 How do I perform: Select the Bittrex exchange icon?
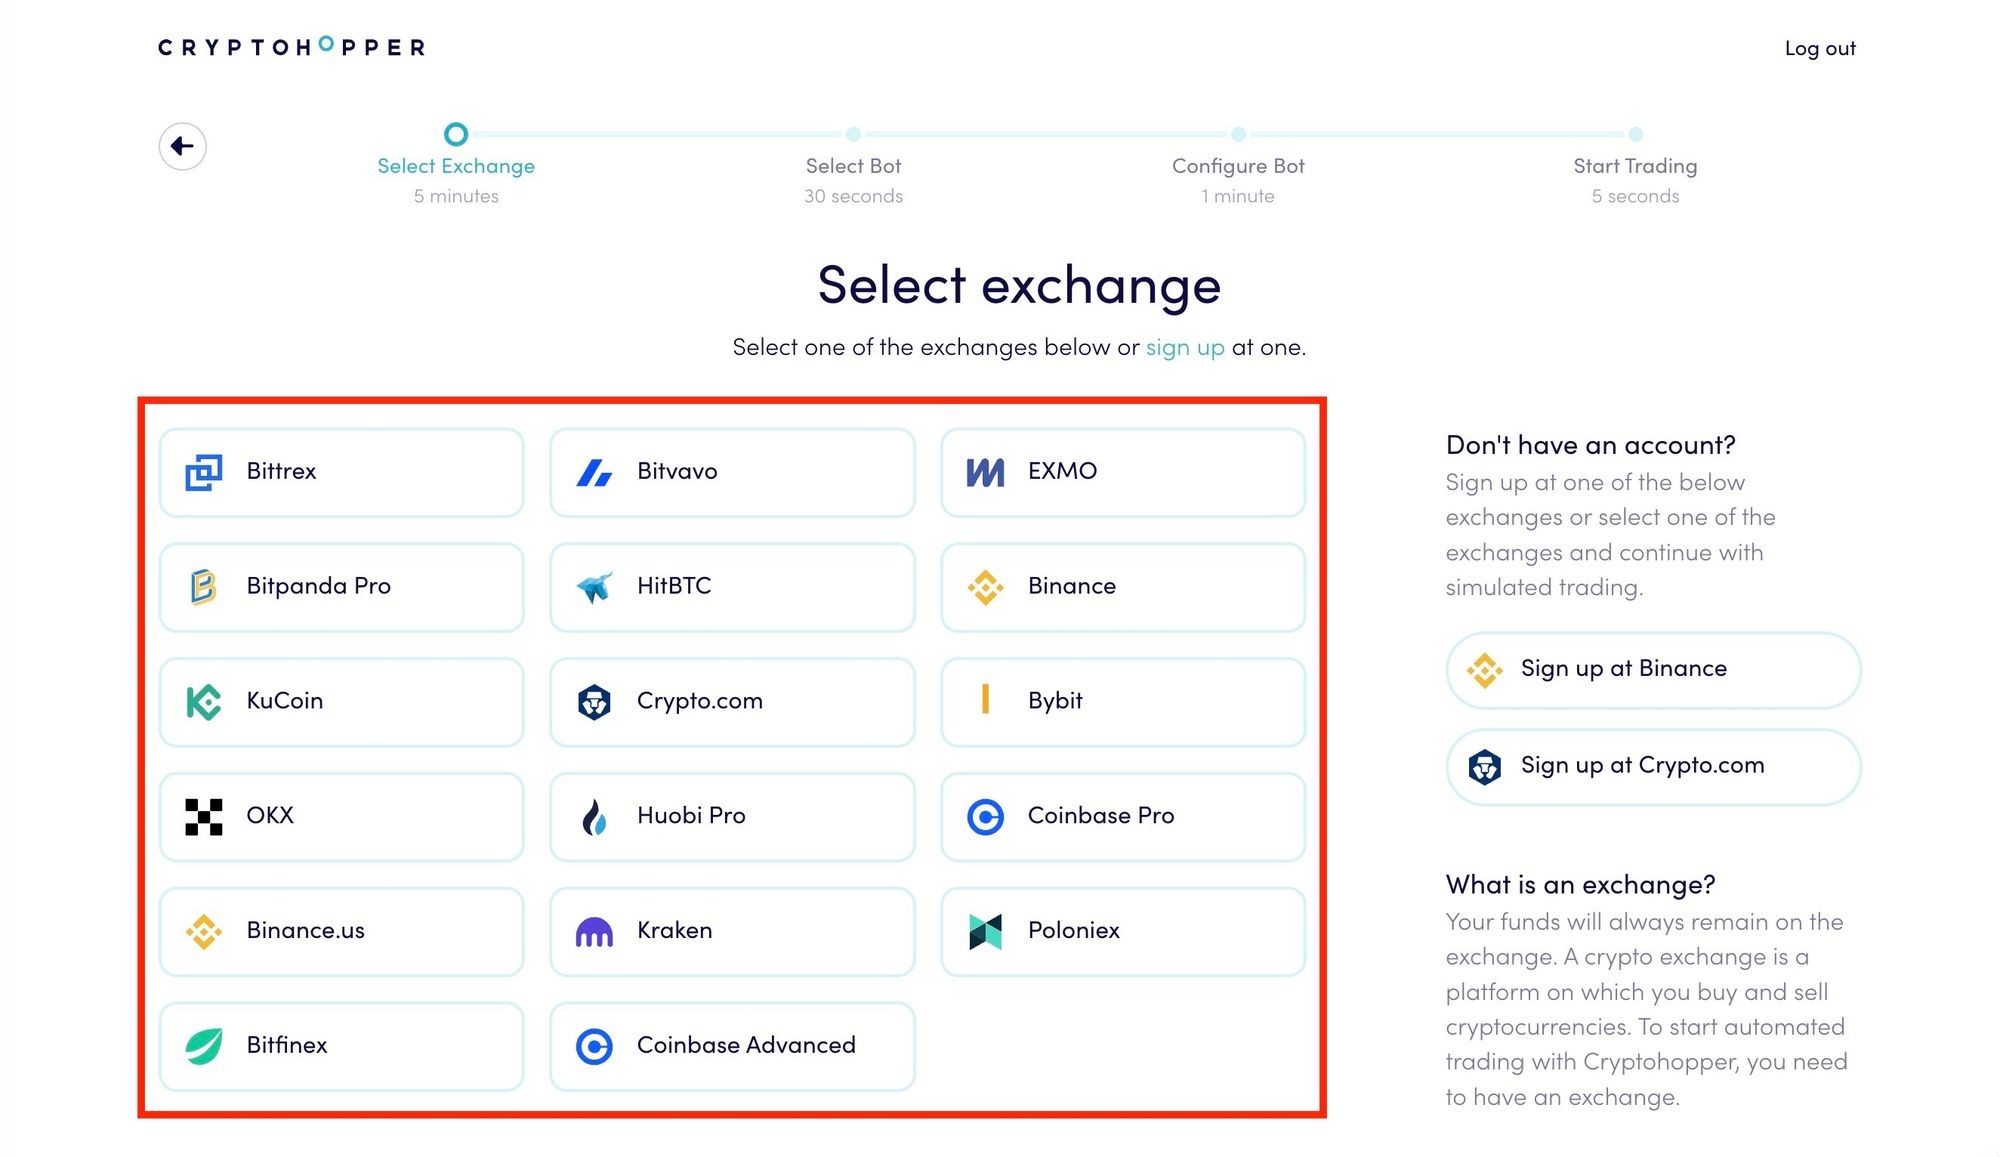click(x=202, y=471)
